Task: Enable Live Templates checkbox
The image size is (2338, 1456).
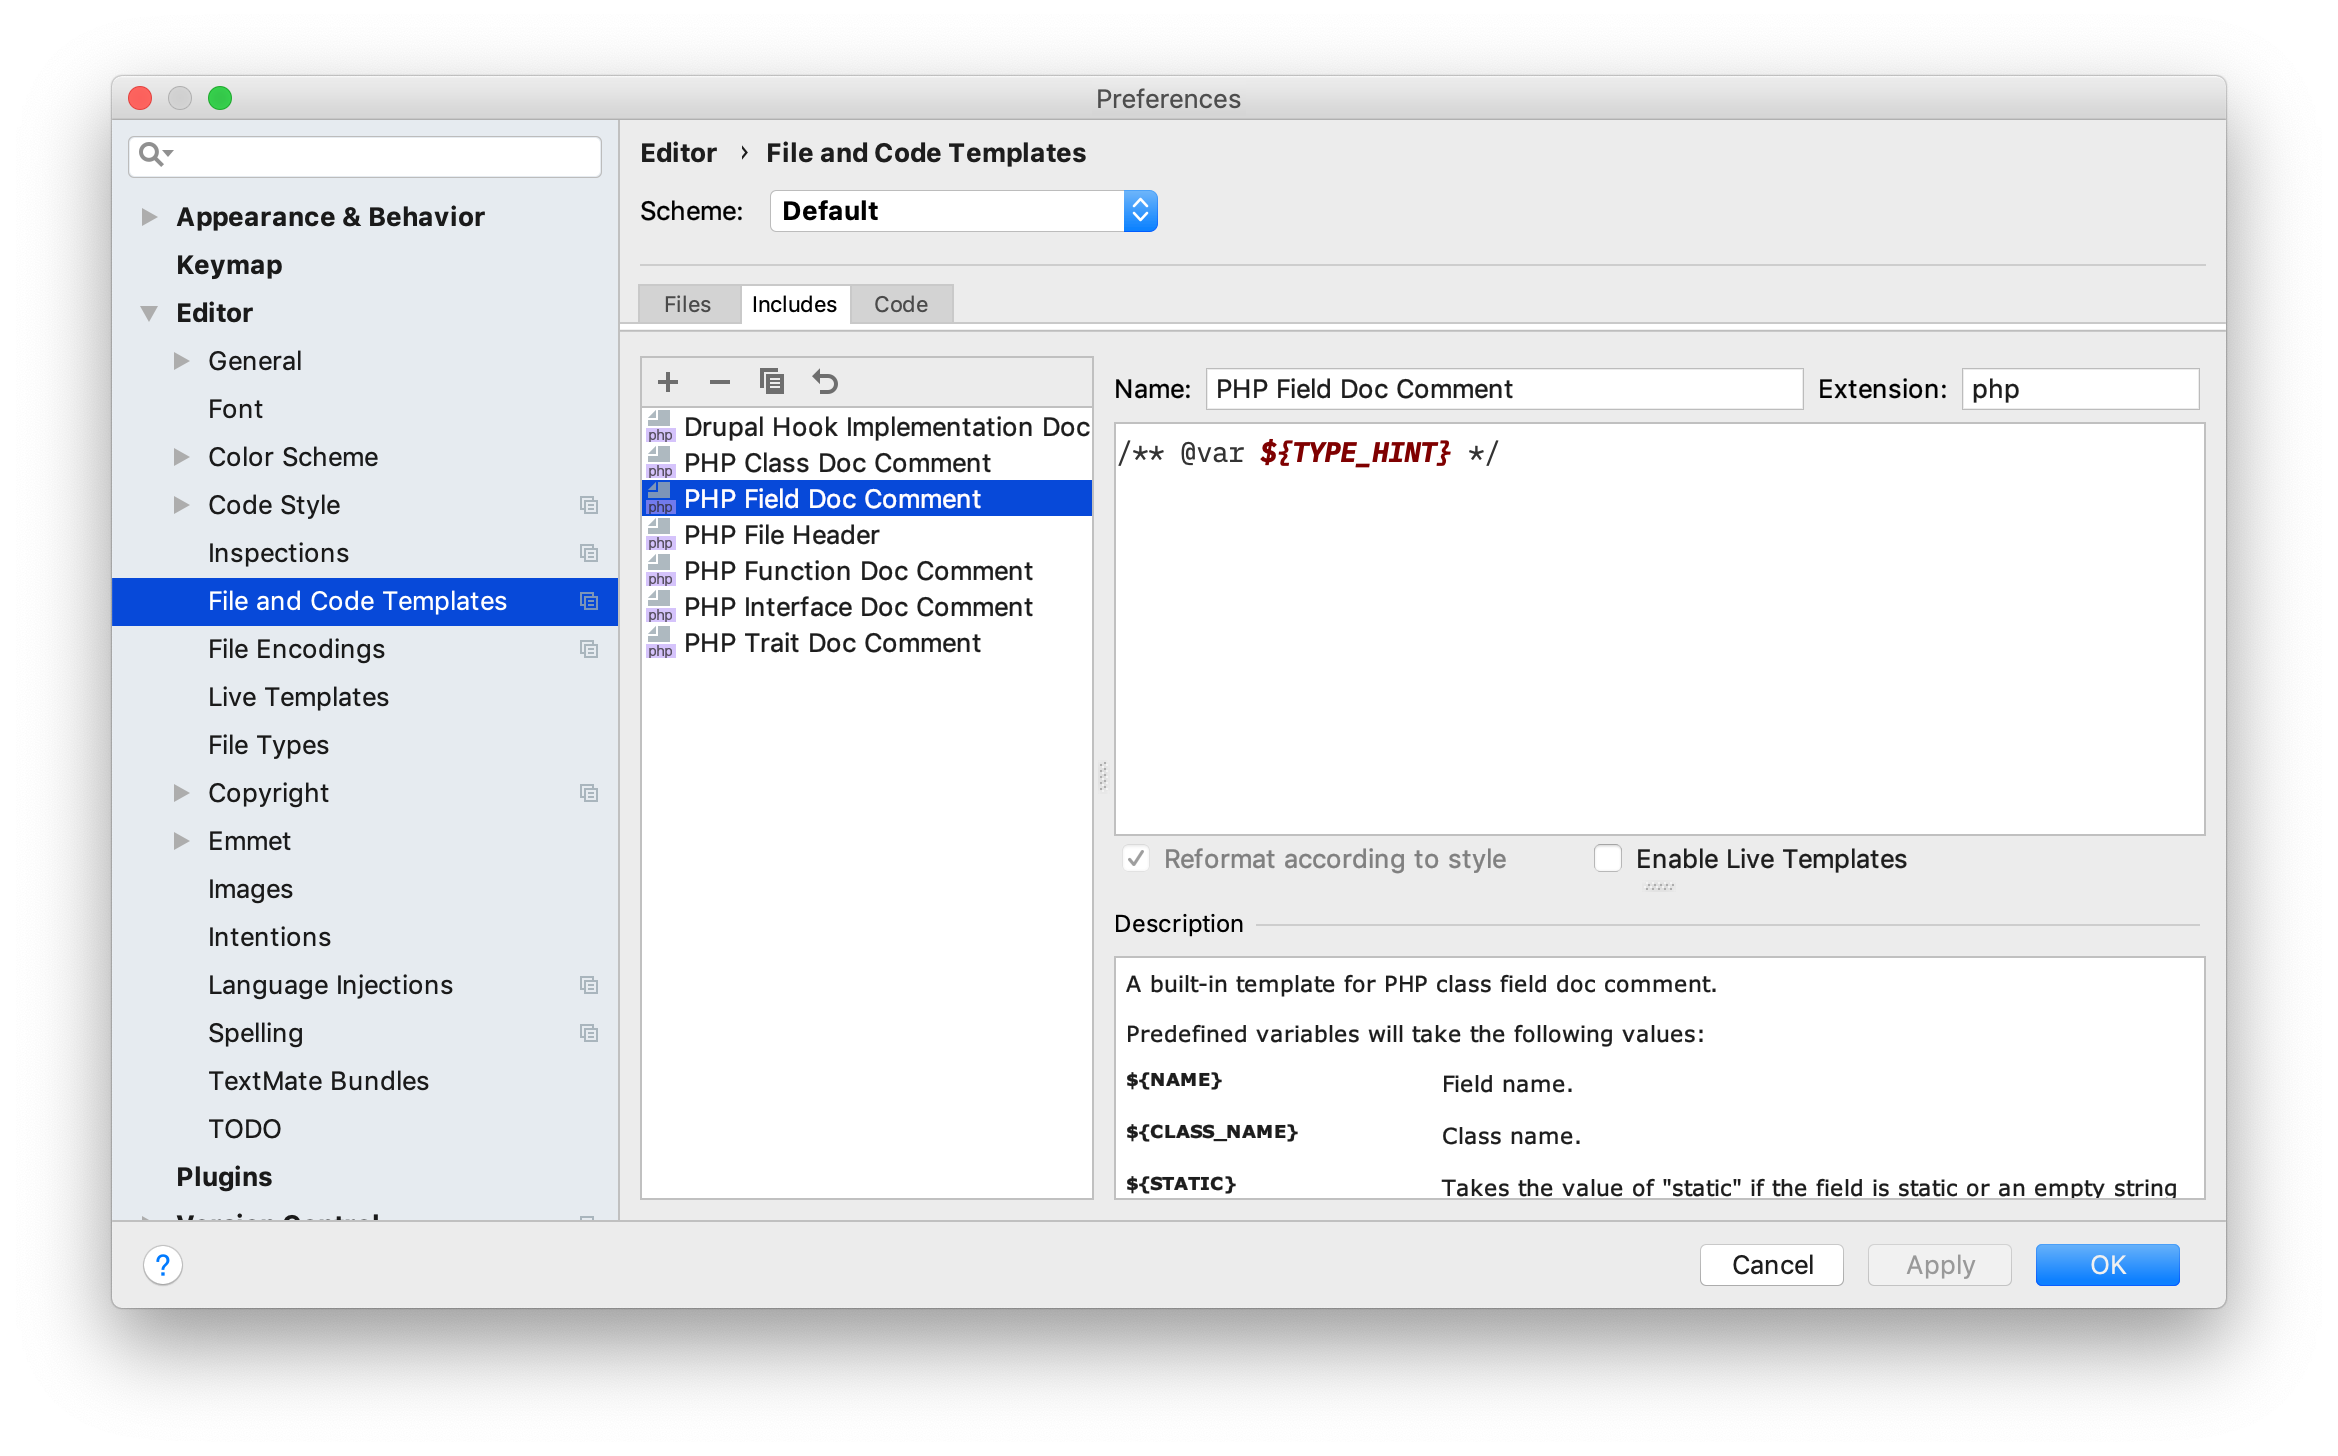Action: (x=1607, y=859)
